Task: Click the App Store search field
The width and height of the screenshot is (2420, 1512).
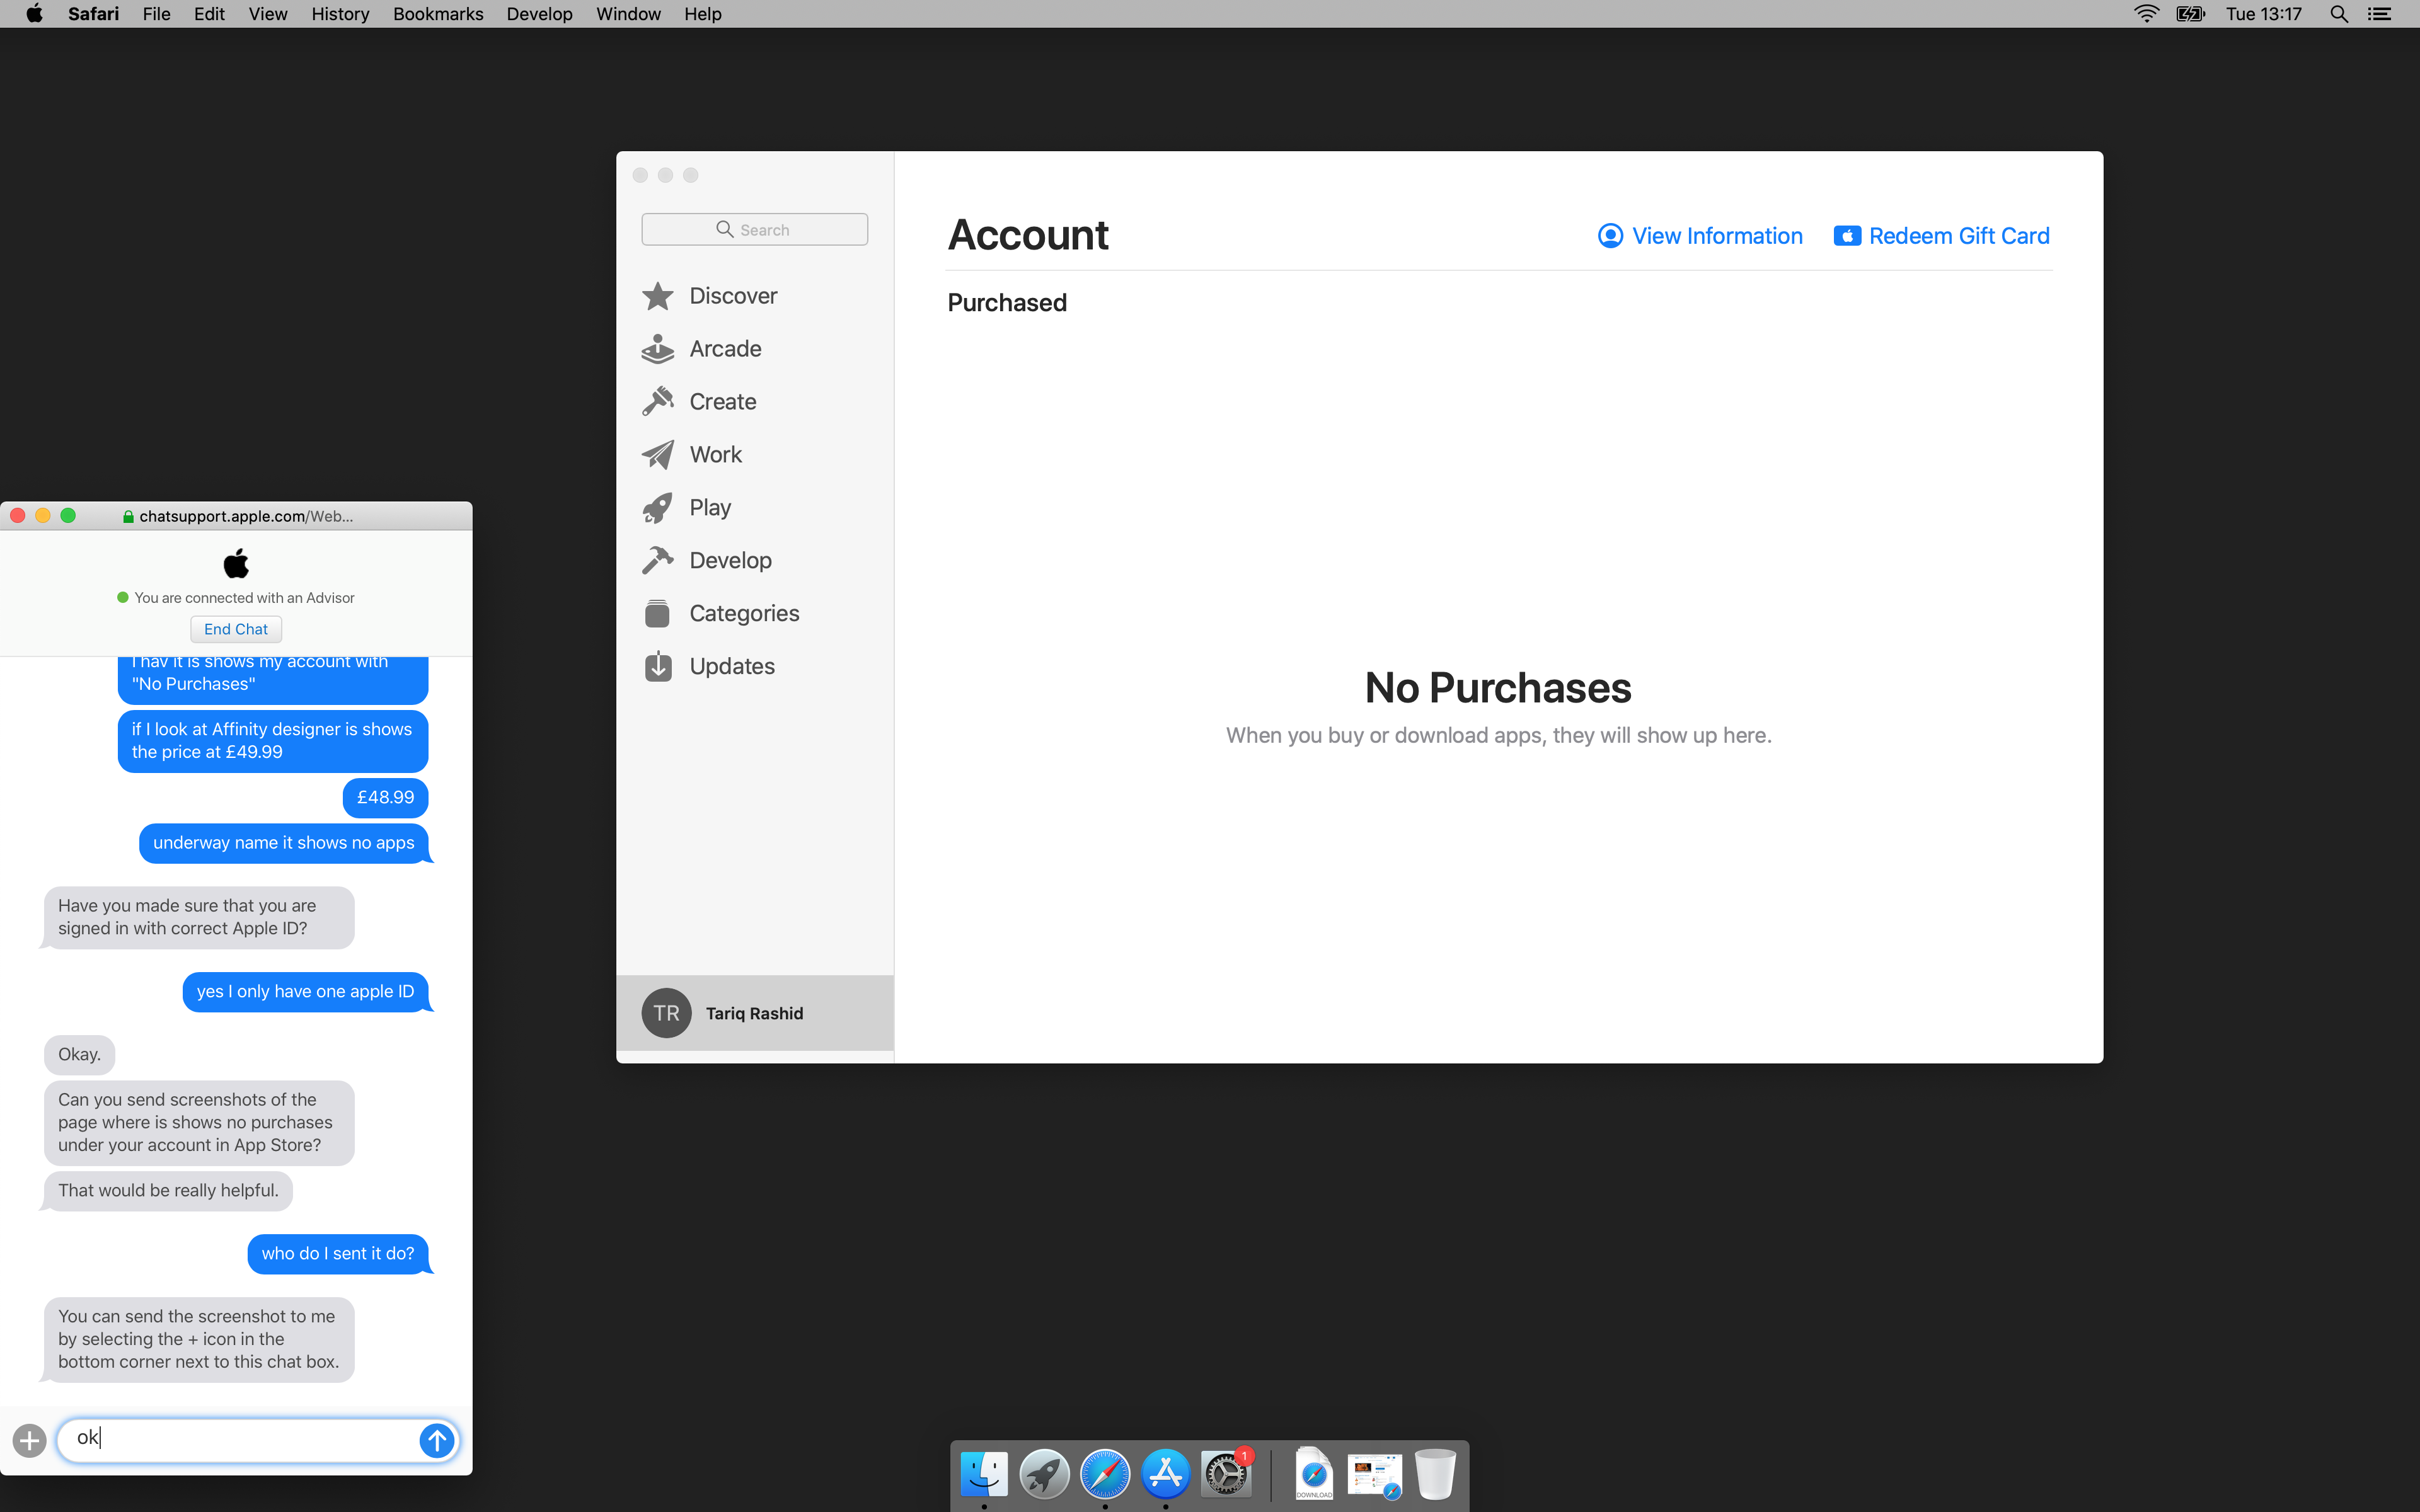Action: pyautogui.click(x=754, y=229)
